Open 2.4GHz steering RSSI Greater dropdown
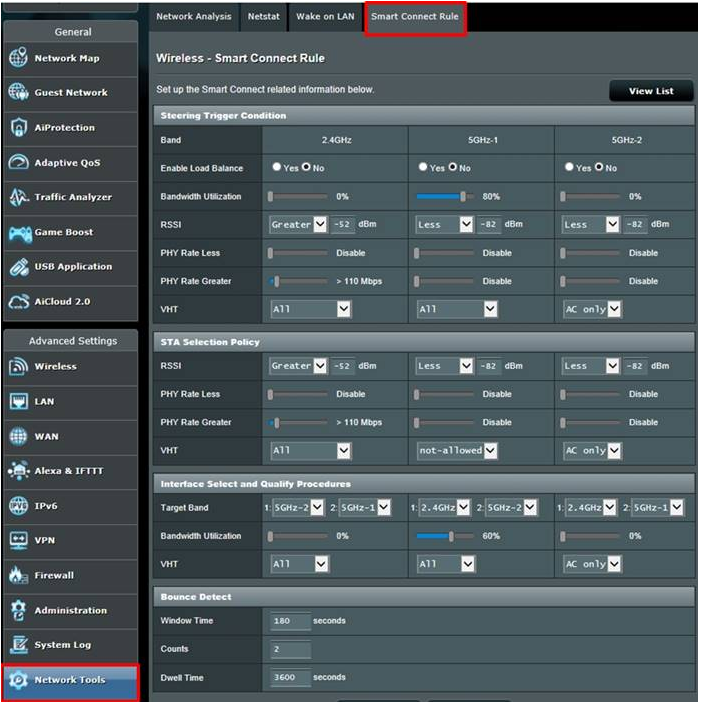The image size is (705, 702). (x=298, y=224)
